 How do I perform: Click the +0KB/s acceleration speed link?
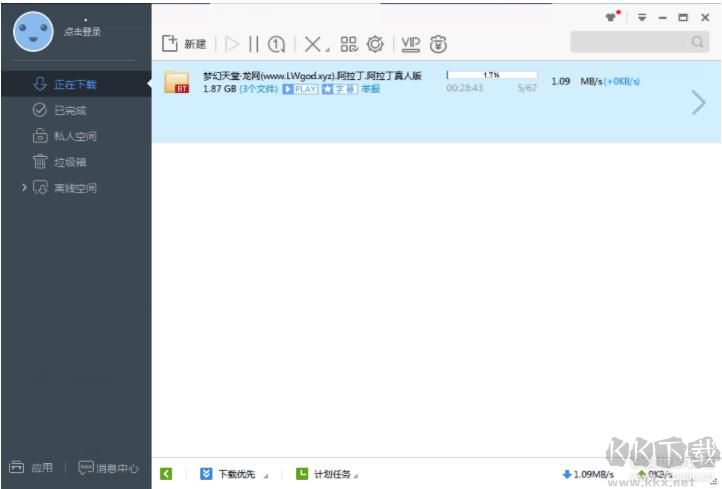[x=622, y=82]
